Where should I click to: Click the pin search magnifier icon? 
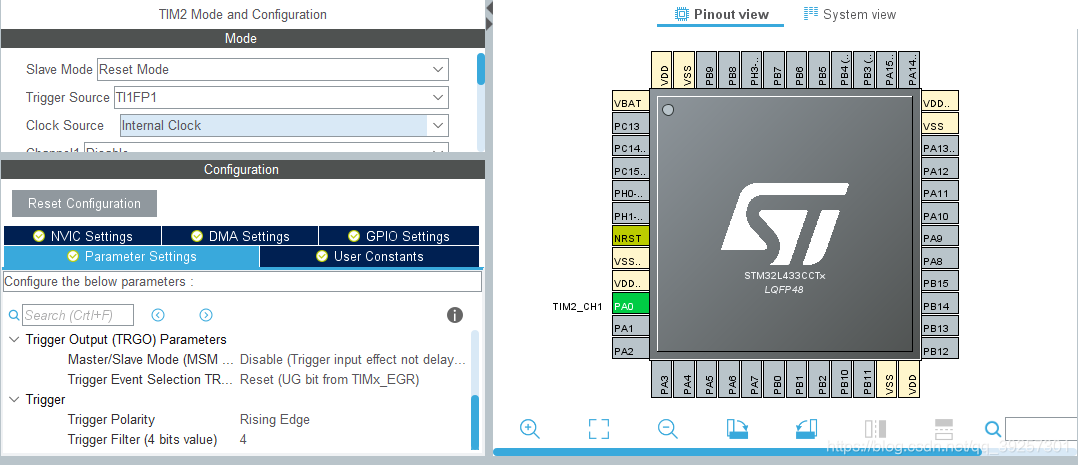(x=993, y=429)
